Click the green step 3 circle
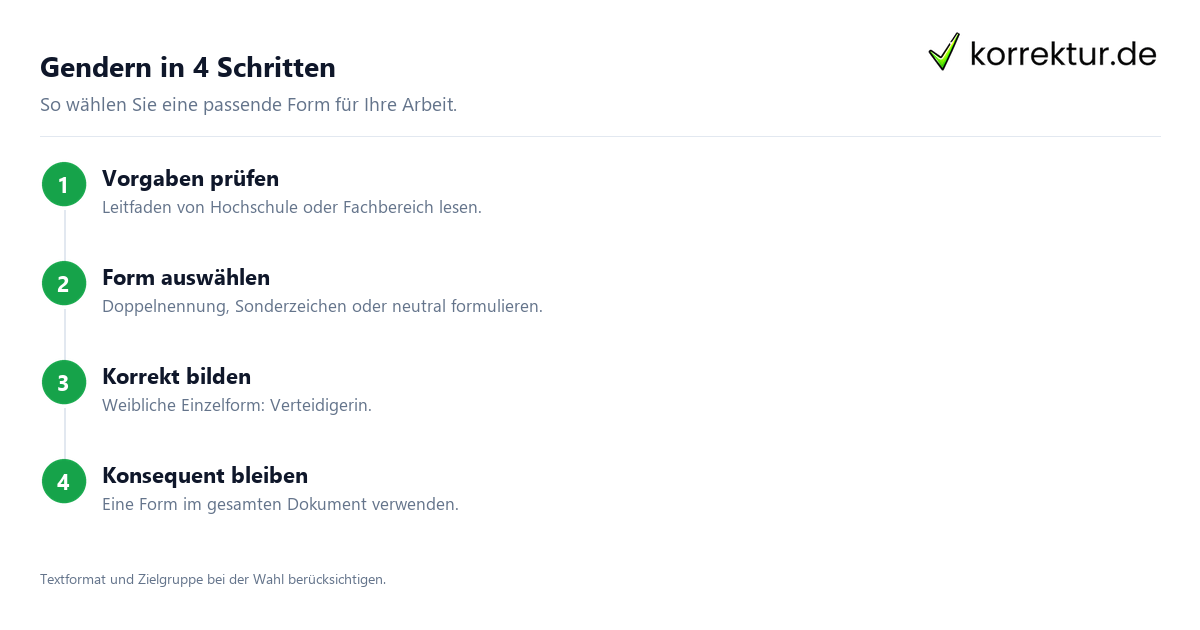 (64, 382)
